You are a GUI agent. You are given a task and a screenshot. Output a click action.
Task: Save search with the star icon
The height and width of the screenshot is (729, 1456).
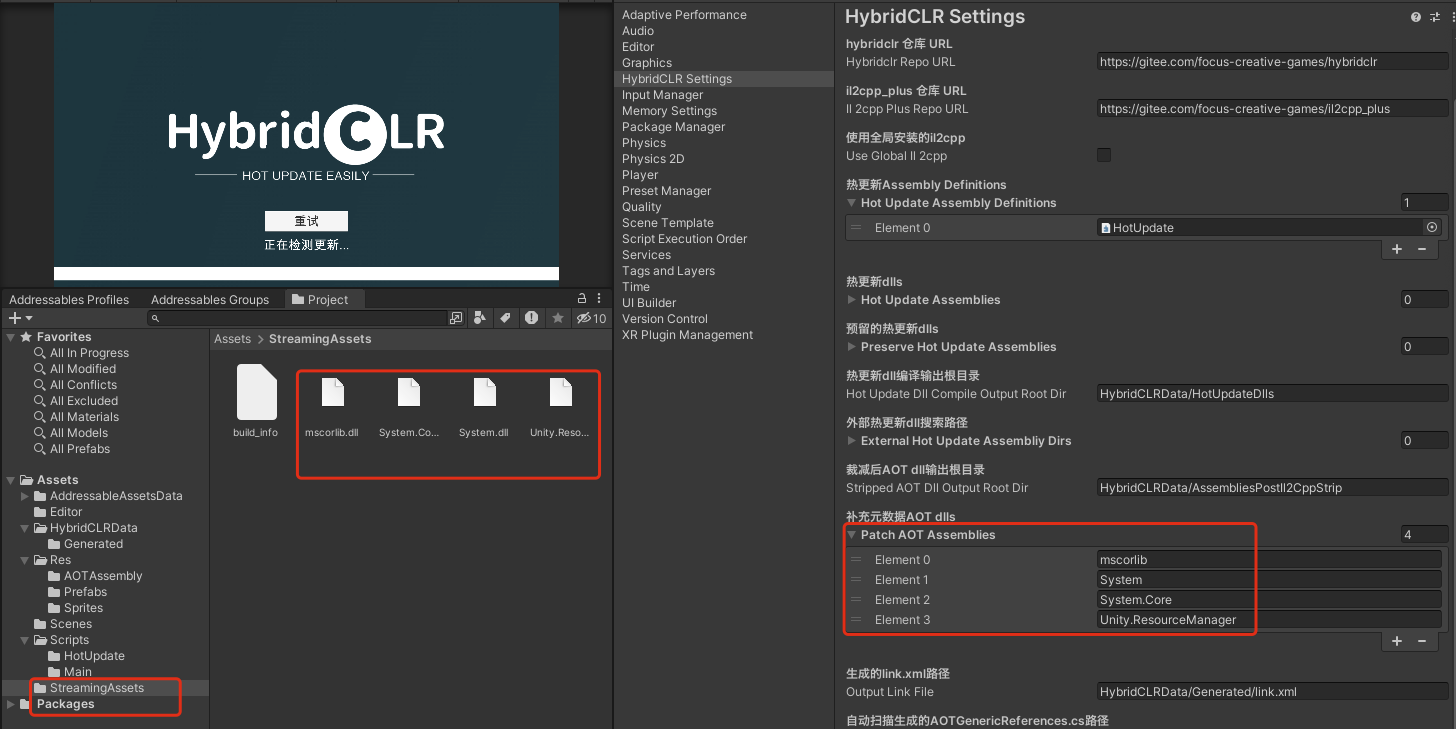(x=558, y=318)
